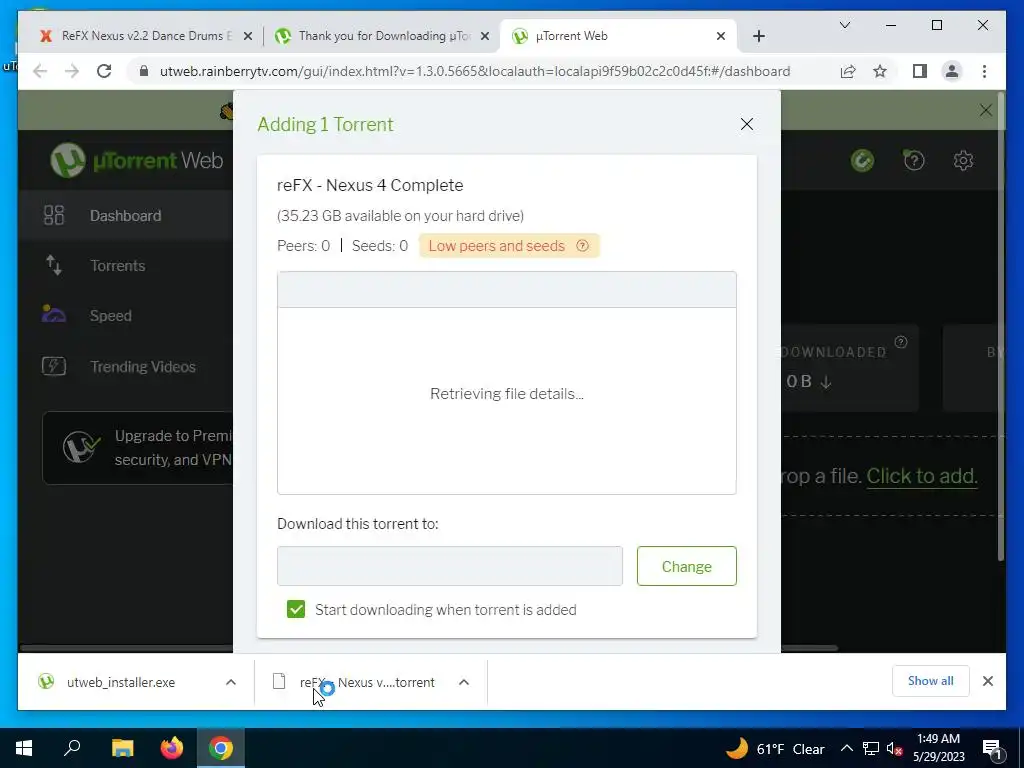The image size is (1024, 768).
Task: Open µTorrent settings gear icon
Action: point(963,161)
